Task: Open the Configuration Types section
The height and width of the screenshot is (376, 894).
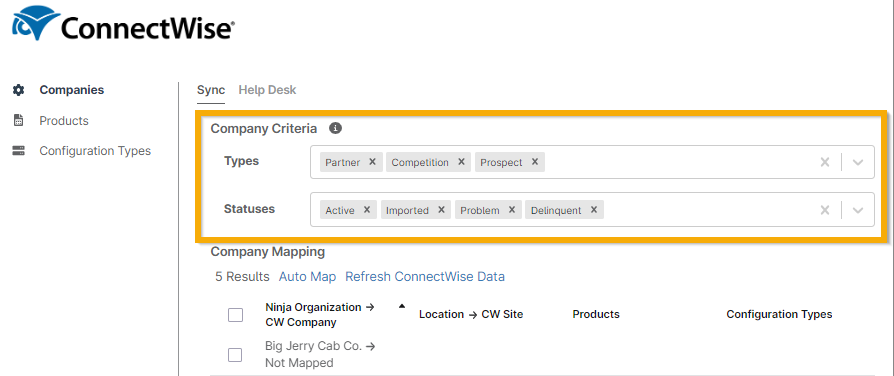Action: pos(95,151)
